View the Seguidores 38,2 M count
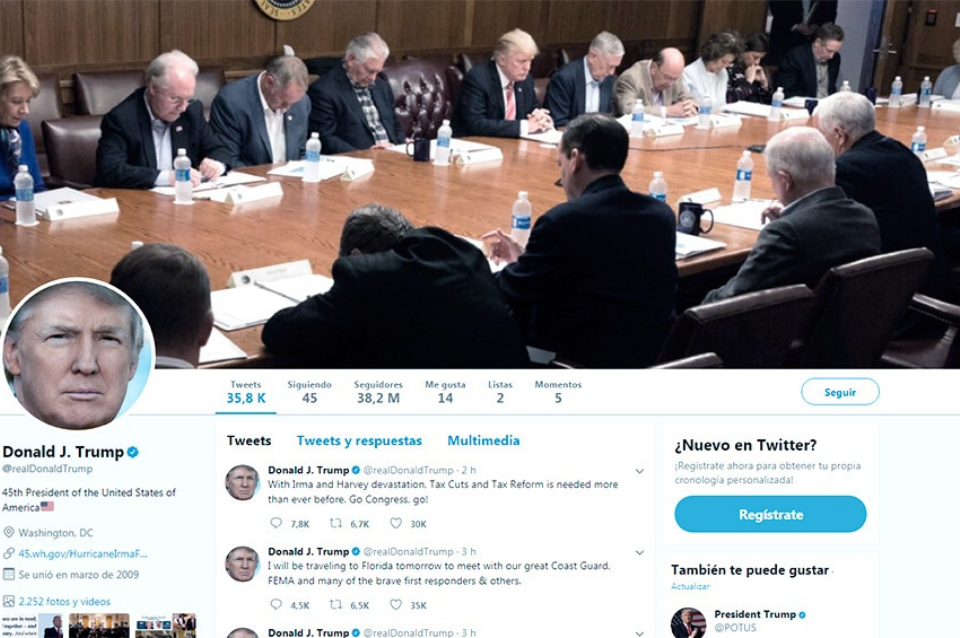 pyautogui.click(x=378, y=392)
